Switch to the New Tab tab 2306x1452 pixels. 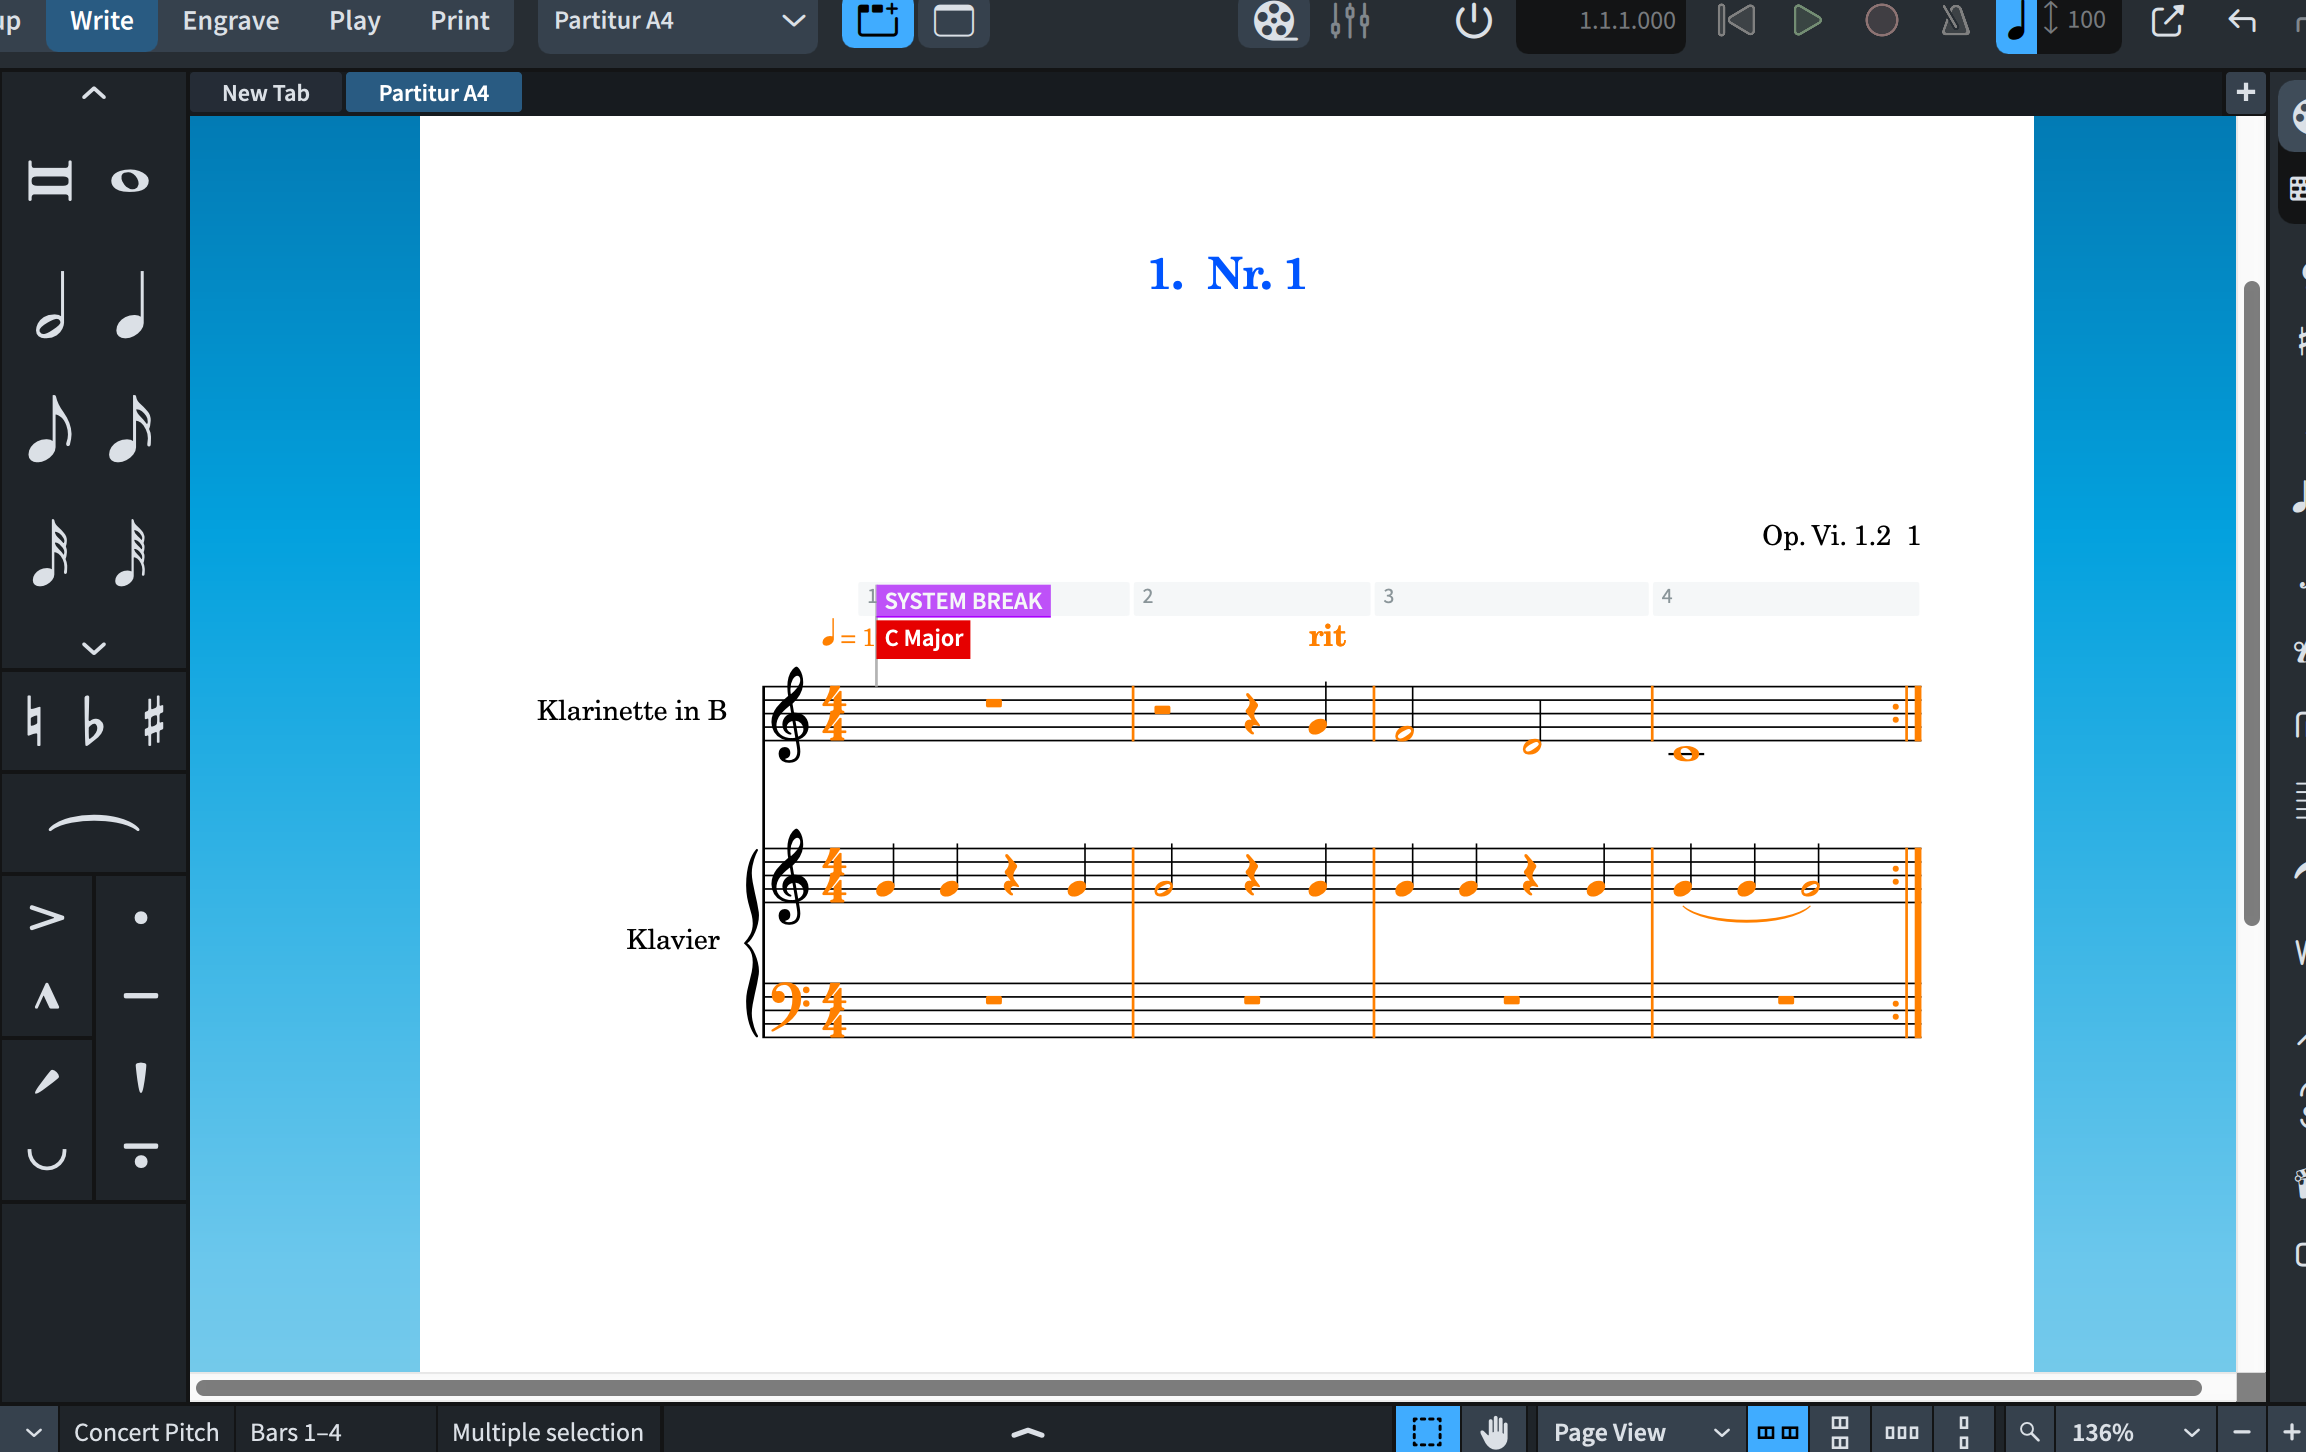(x=265, y=93)
